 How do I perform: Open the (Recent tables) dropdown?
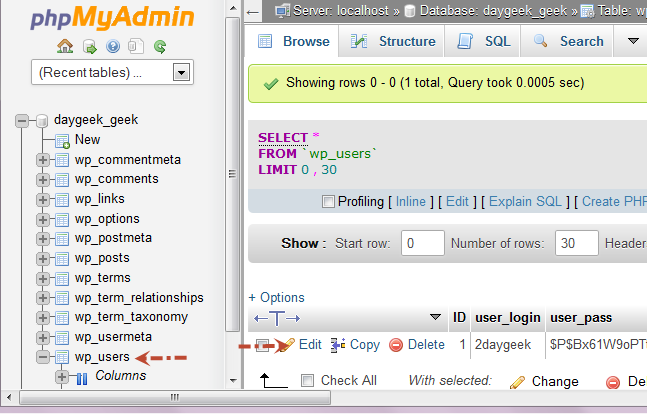(x=112, y=73)
